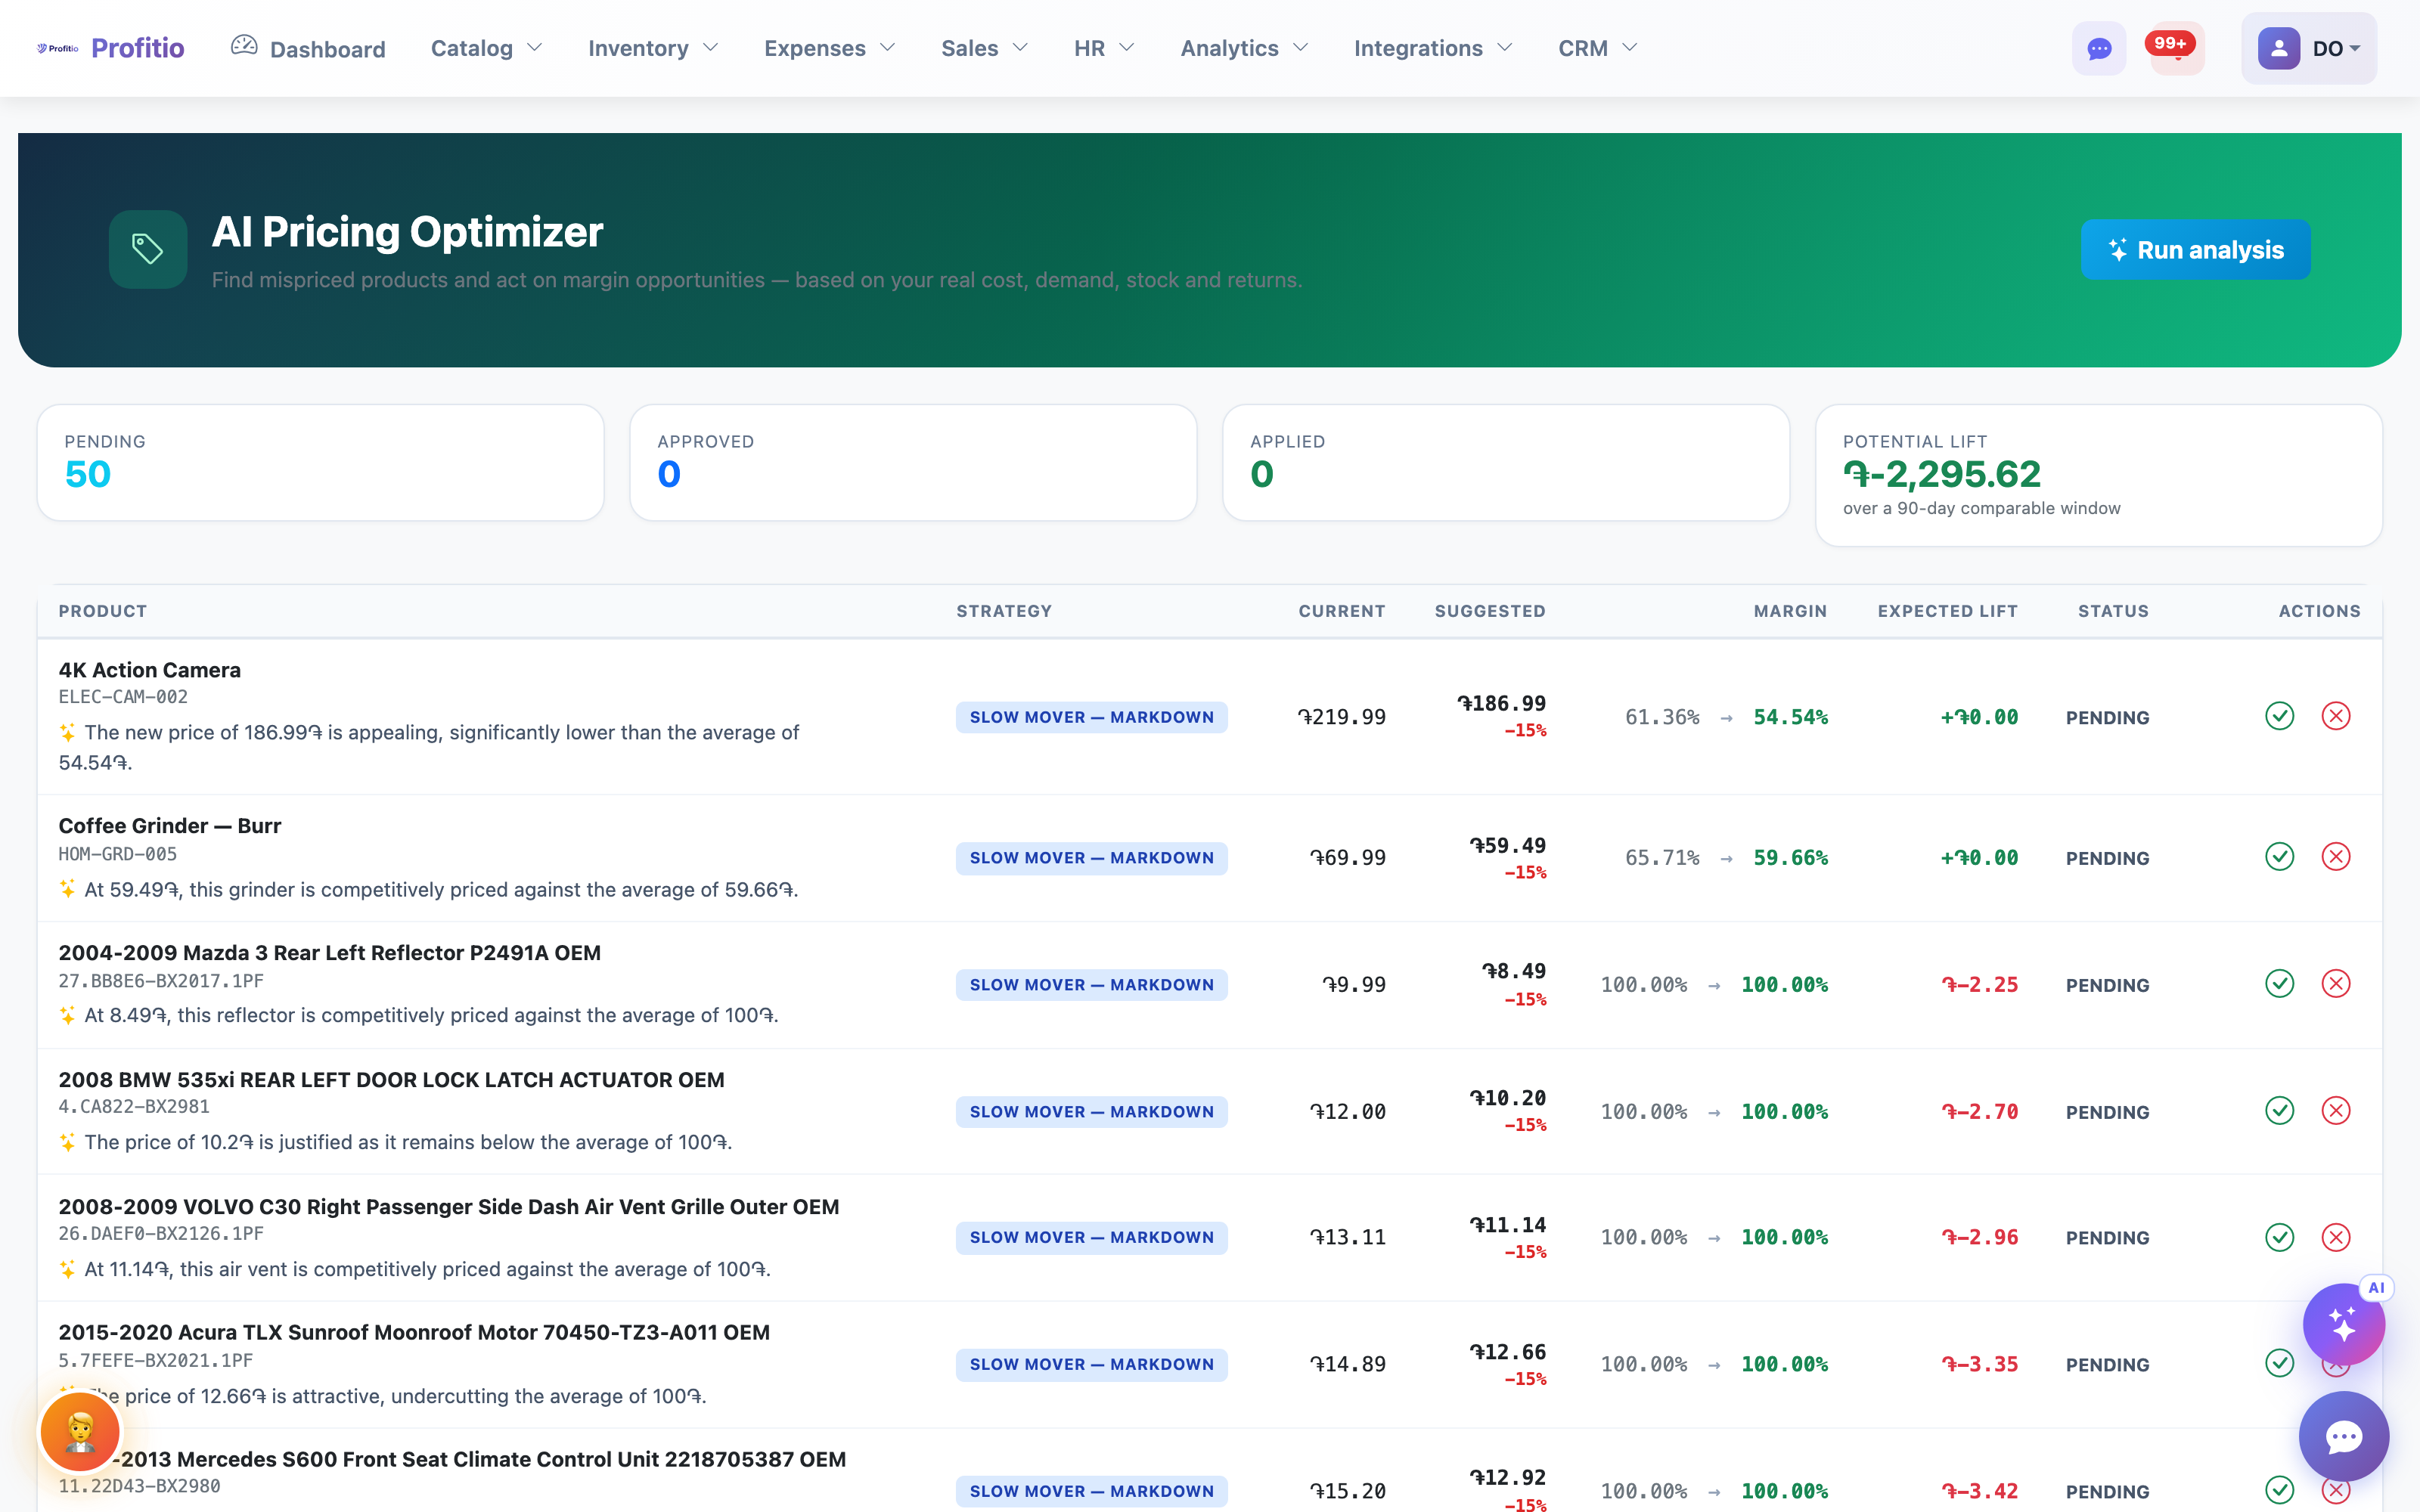Screen dimensions: 2420x1512
Task: Run the pricing analysis
Action: click(2196, 249)
